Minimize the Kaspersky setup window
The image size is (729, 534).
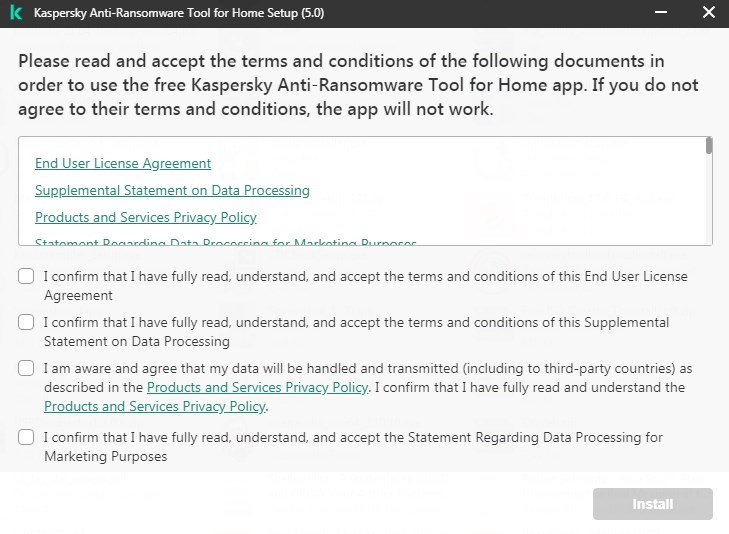tap(661, 14)
